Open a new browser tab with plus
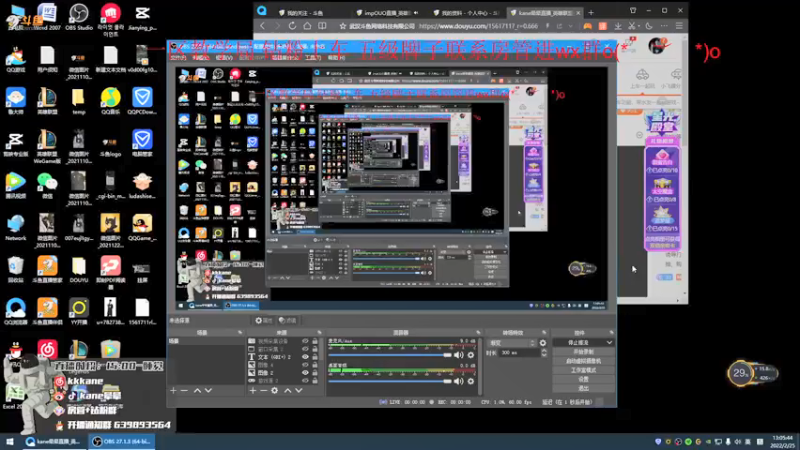The image size is (800, 450). (591, 12)
